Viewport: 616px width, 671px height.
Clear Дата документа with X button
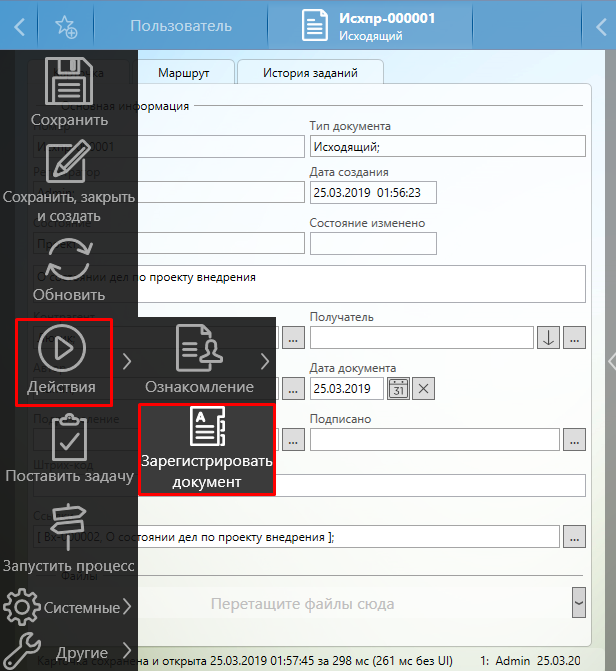[x=424, y=388]
